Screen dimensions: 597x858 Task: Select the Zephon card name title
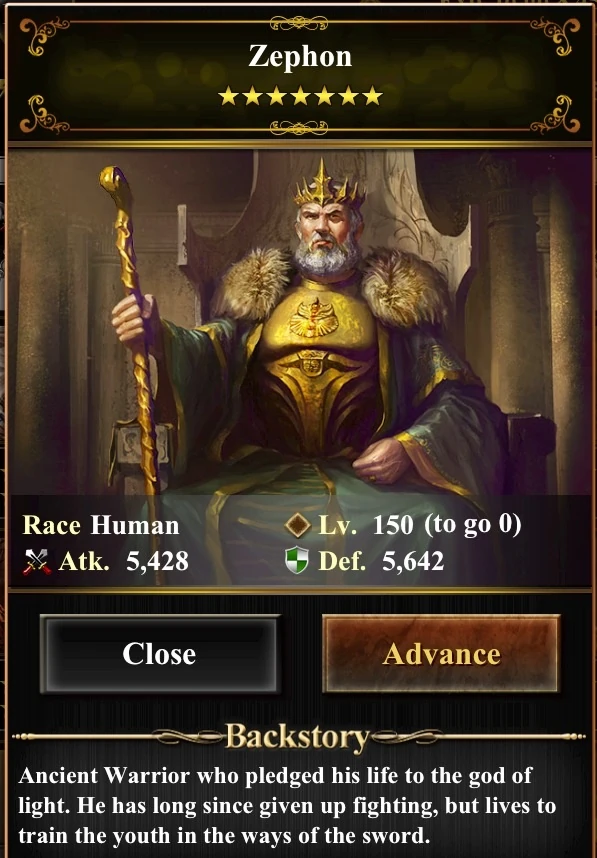(300, 56)
